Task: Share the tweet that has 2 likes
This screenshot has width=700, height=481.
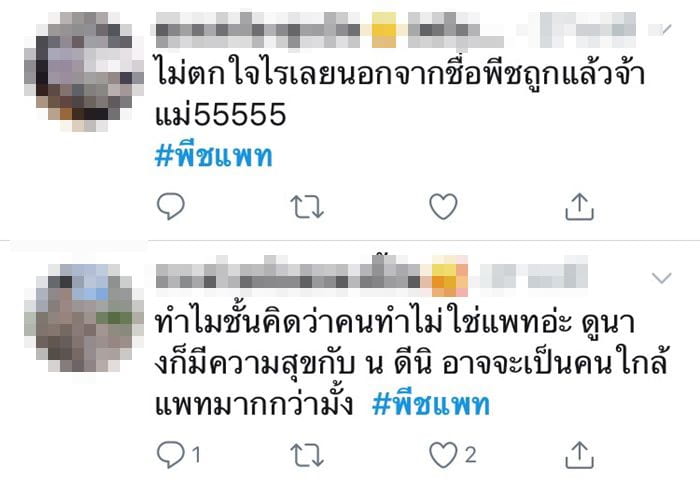Action: coord(579,454)
